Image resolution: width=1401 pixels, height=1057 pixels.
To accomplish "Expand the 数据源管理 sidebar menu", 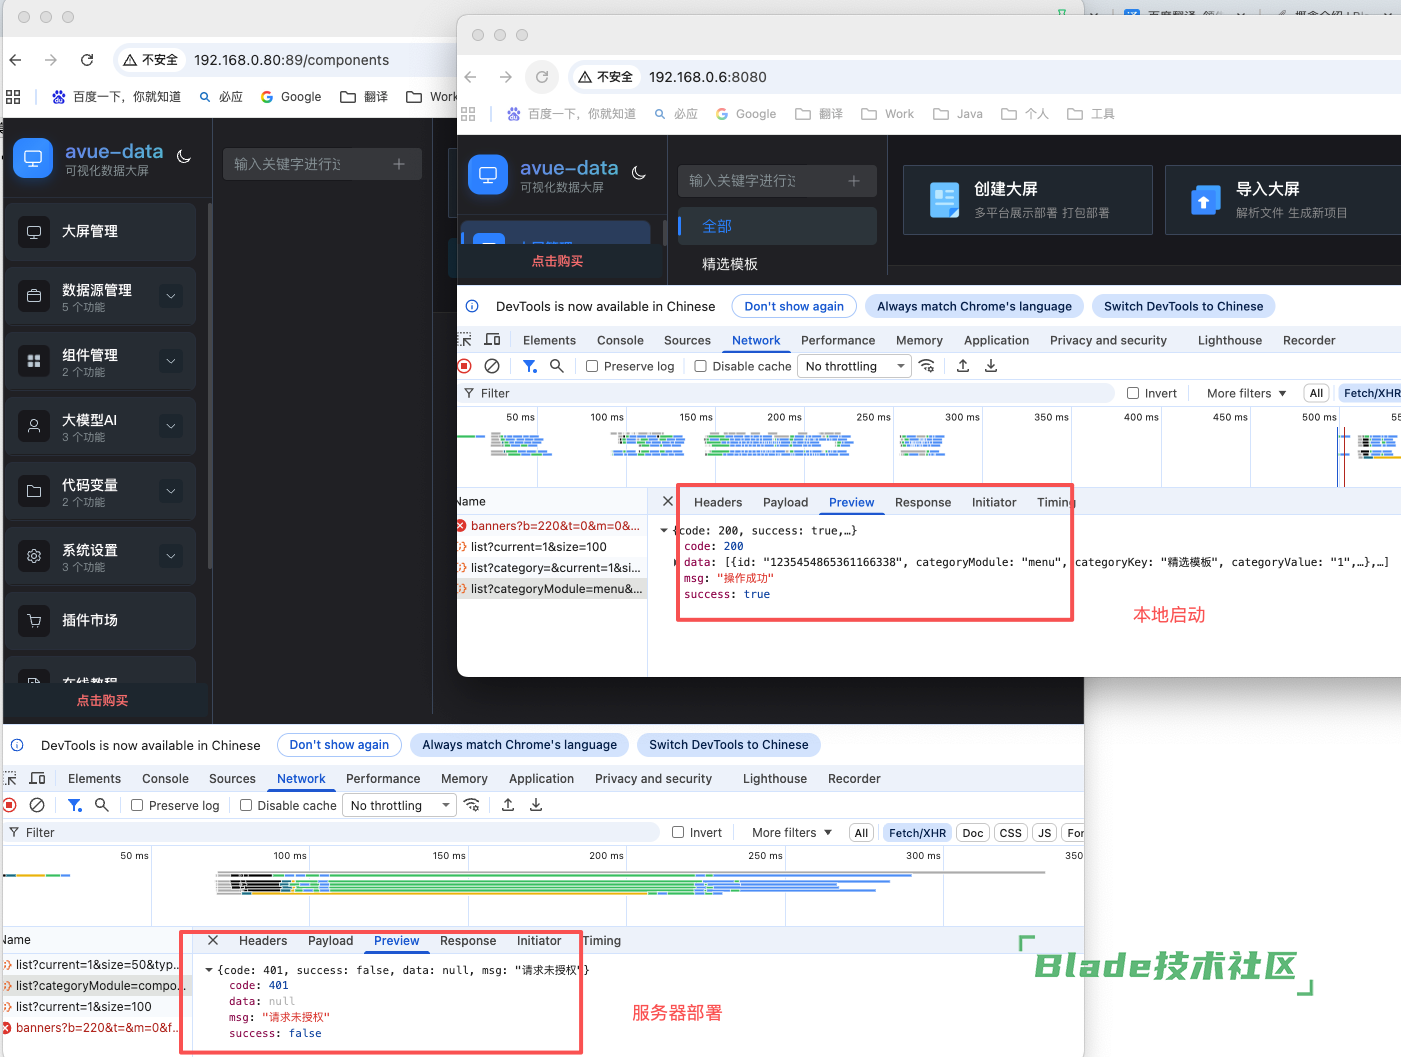I will pos(171,296).
